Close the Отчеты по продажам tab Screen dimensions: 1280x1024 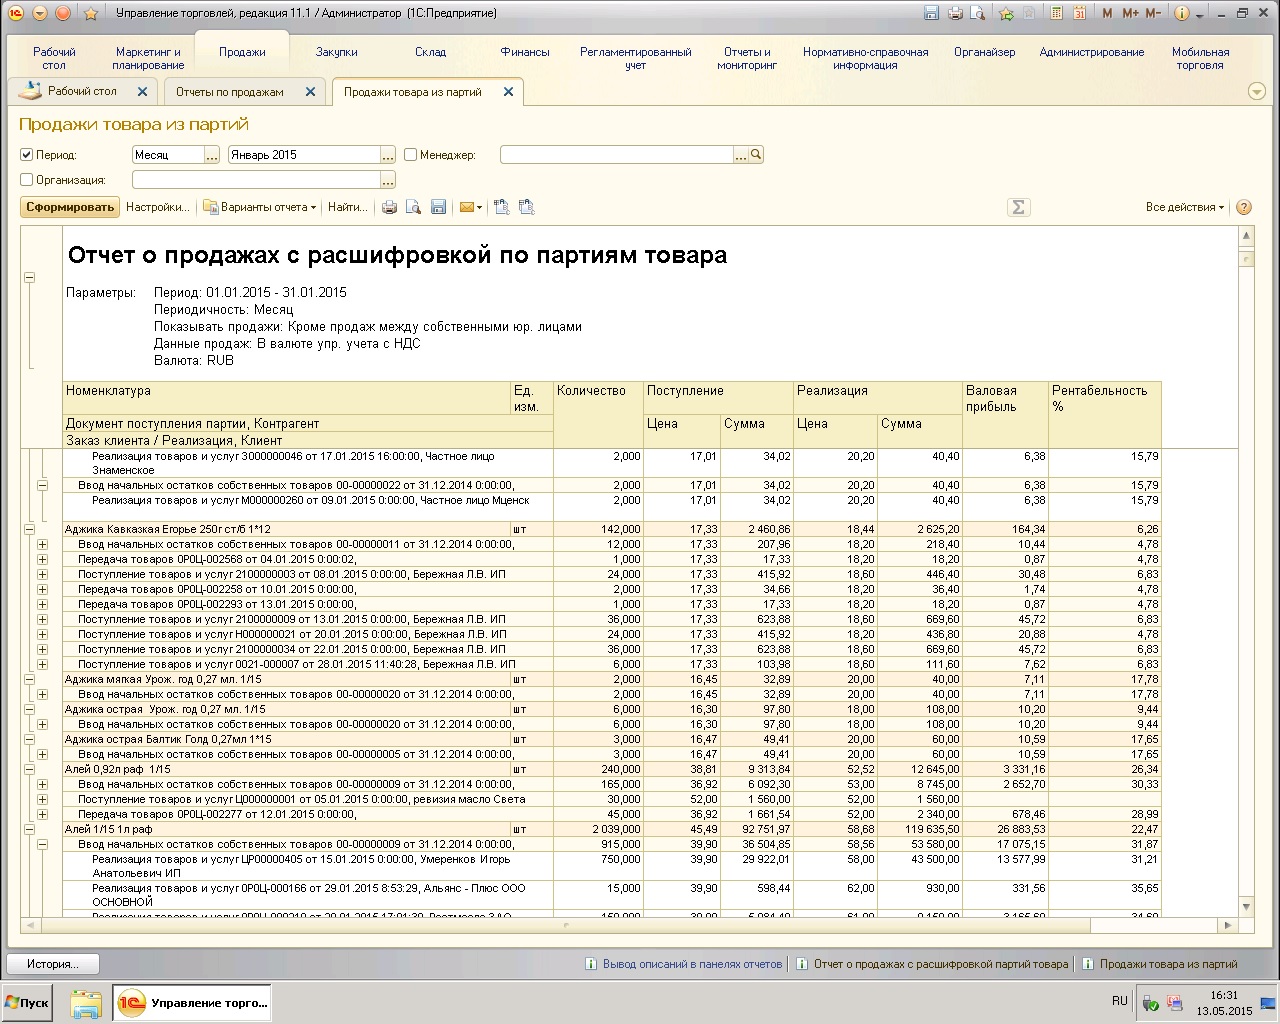[310, 92]
